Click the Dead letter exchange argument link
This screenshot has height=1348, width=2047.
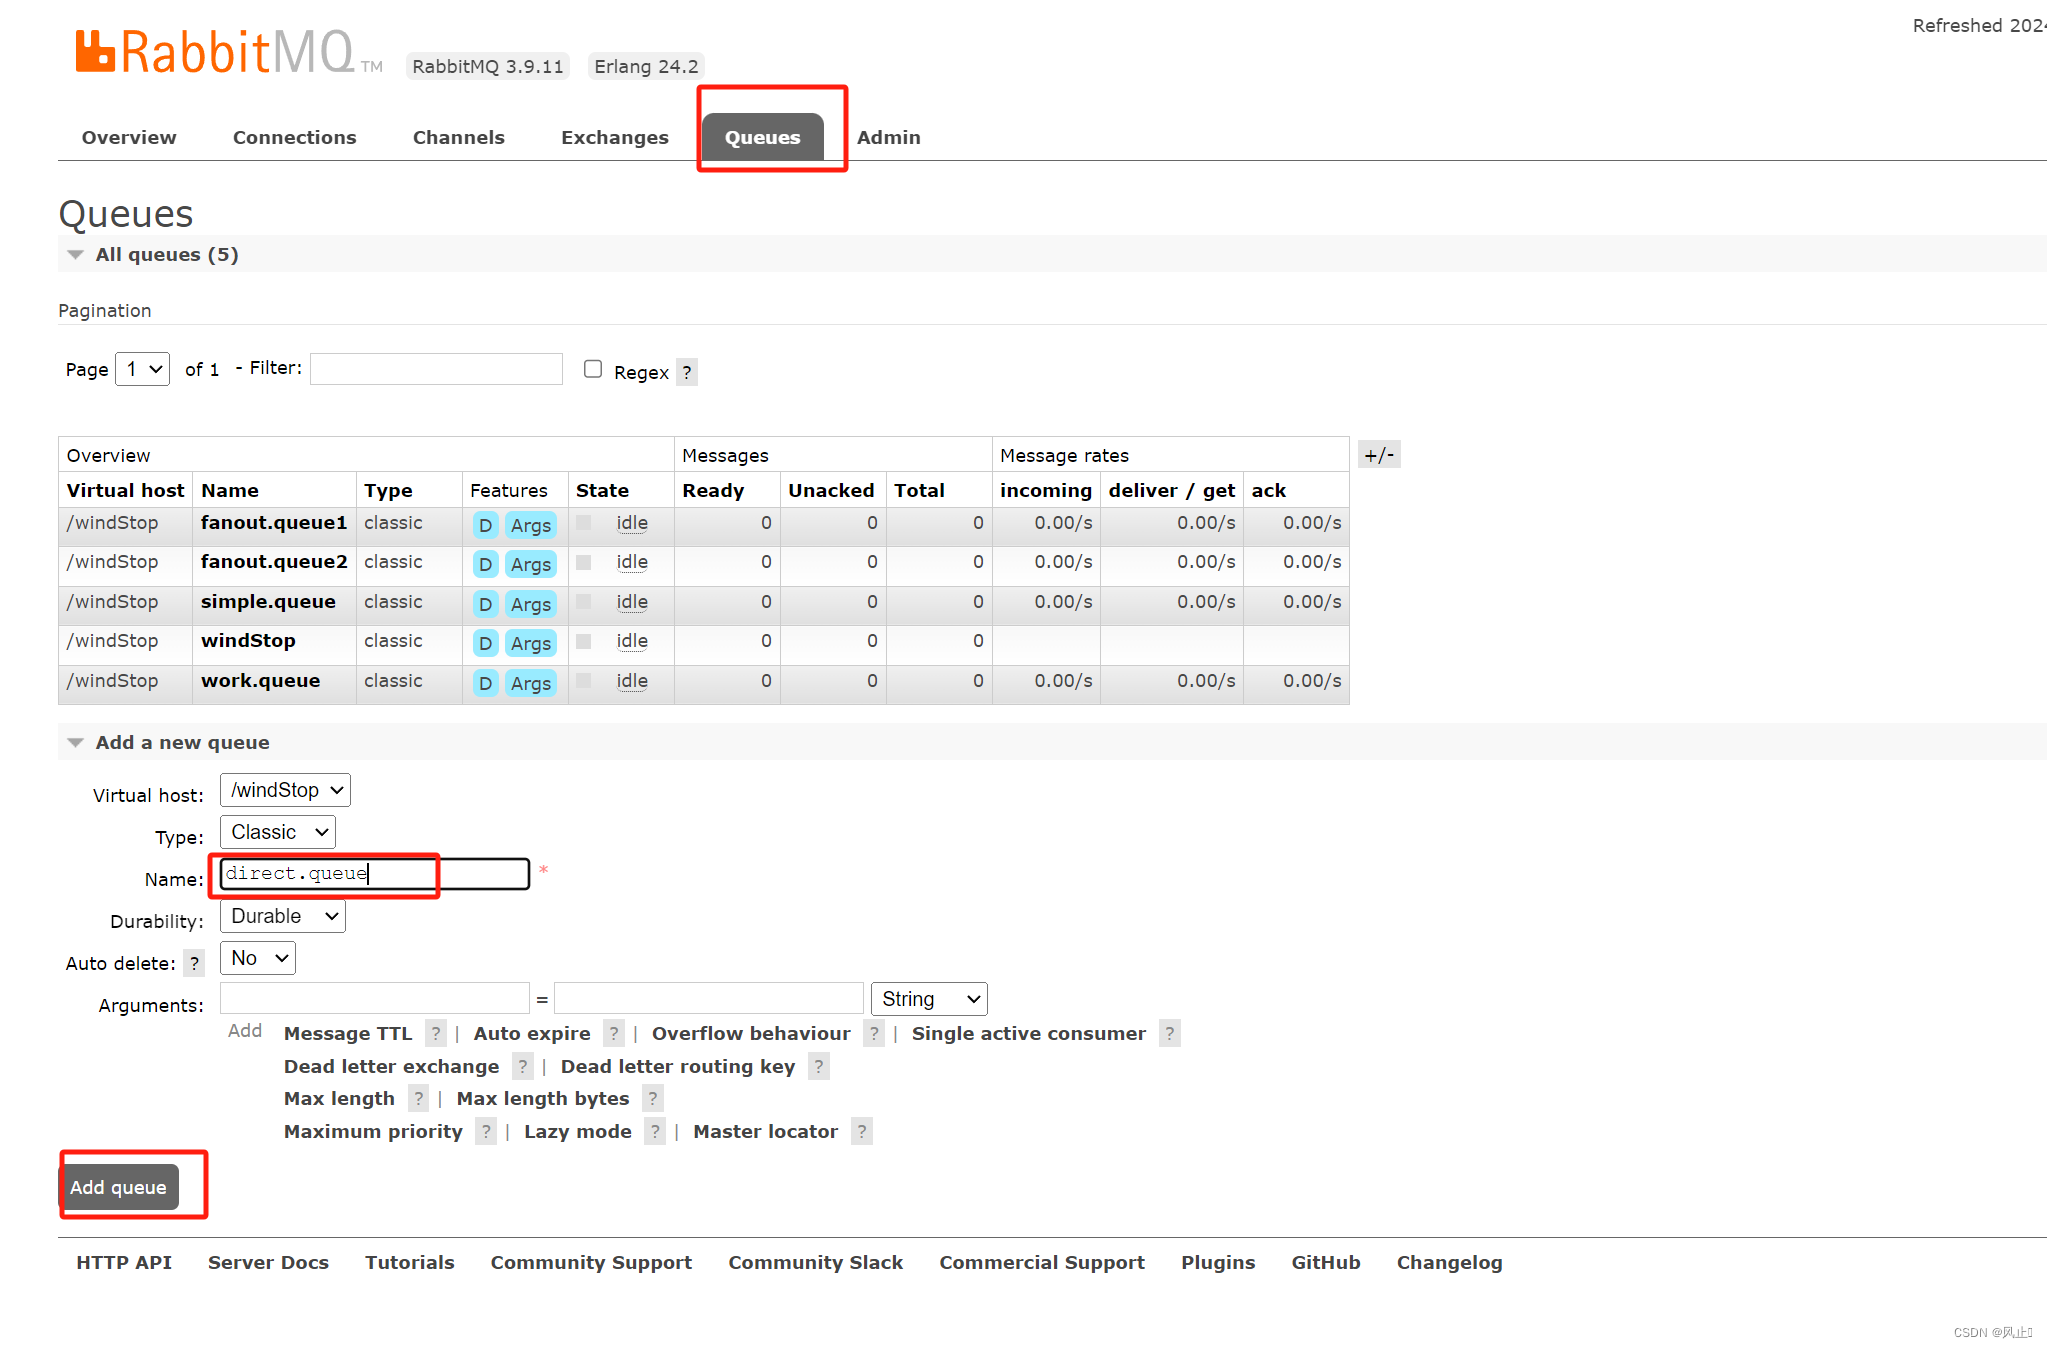[391, 1066]
